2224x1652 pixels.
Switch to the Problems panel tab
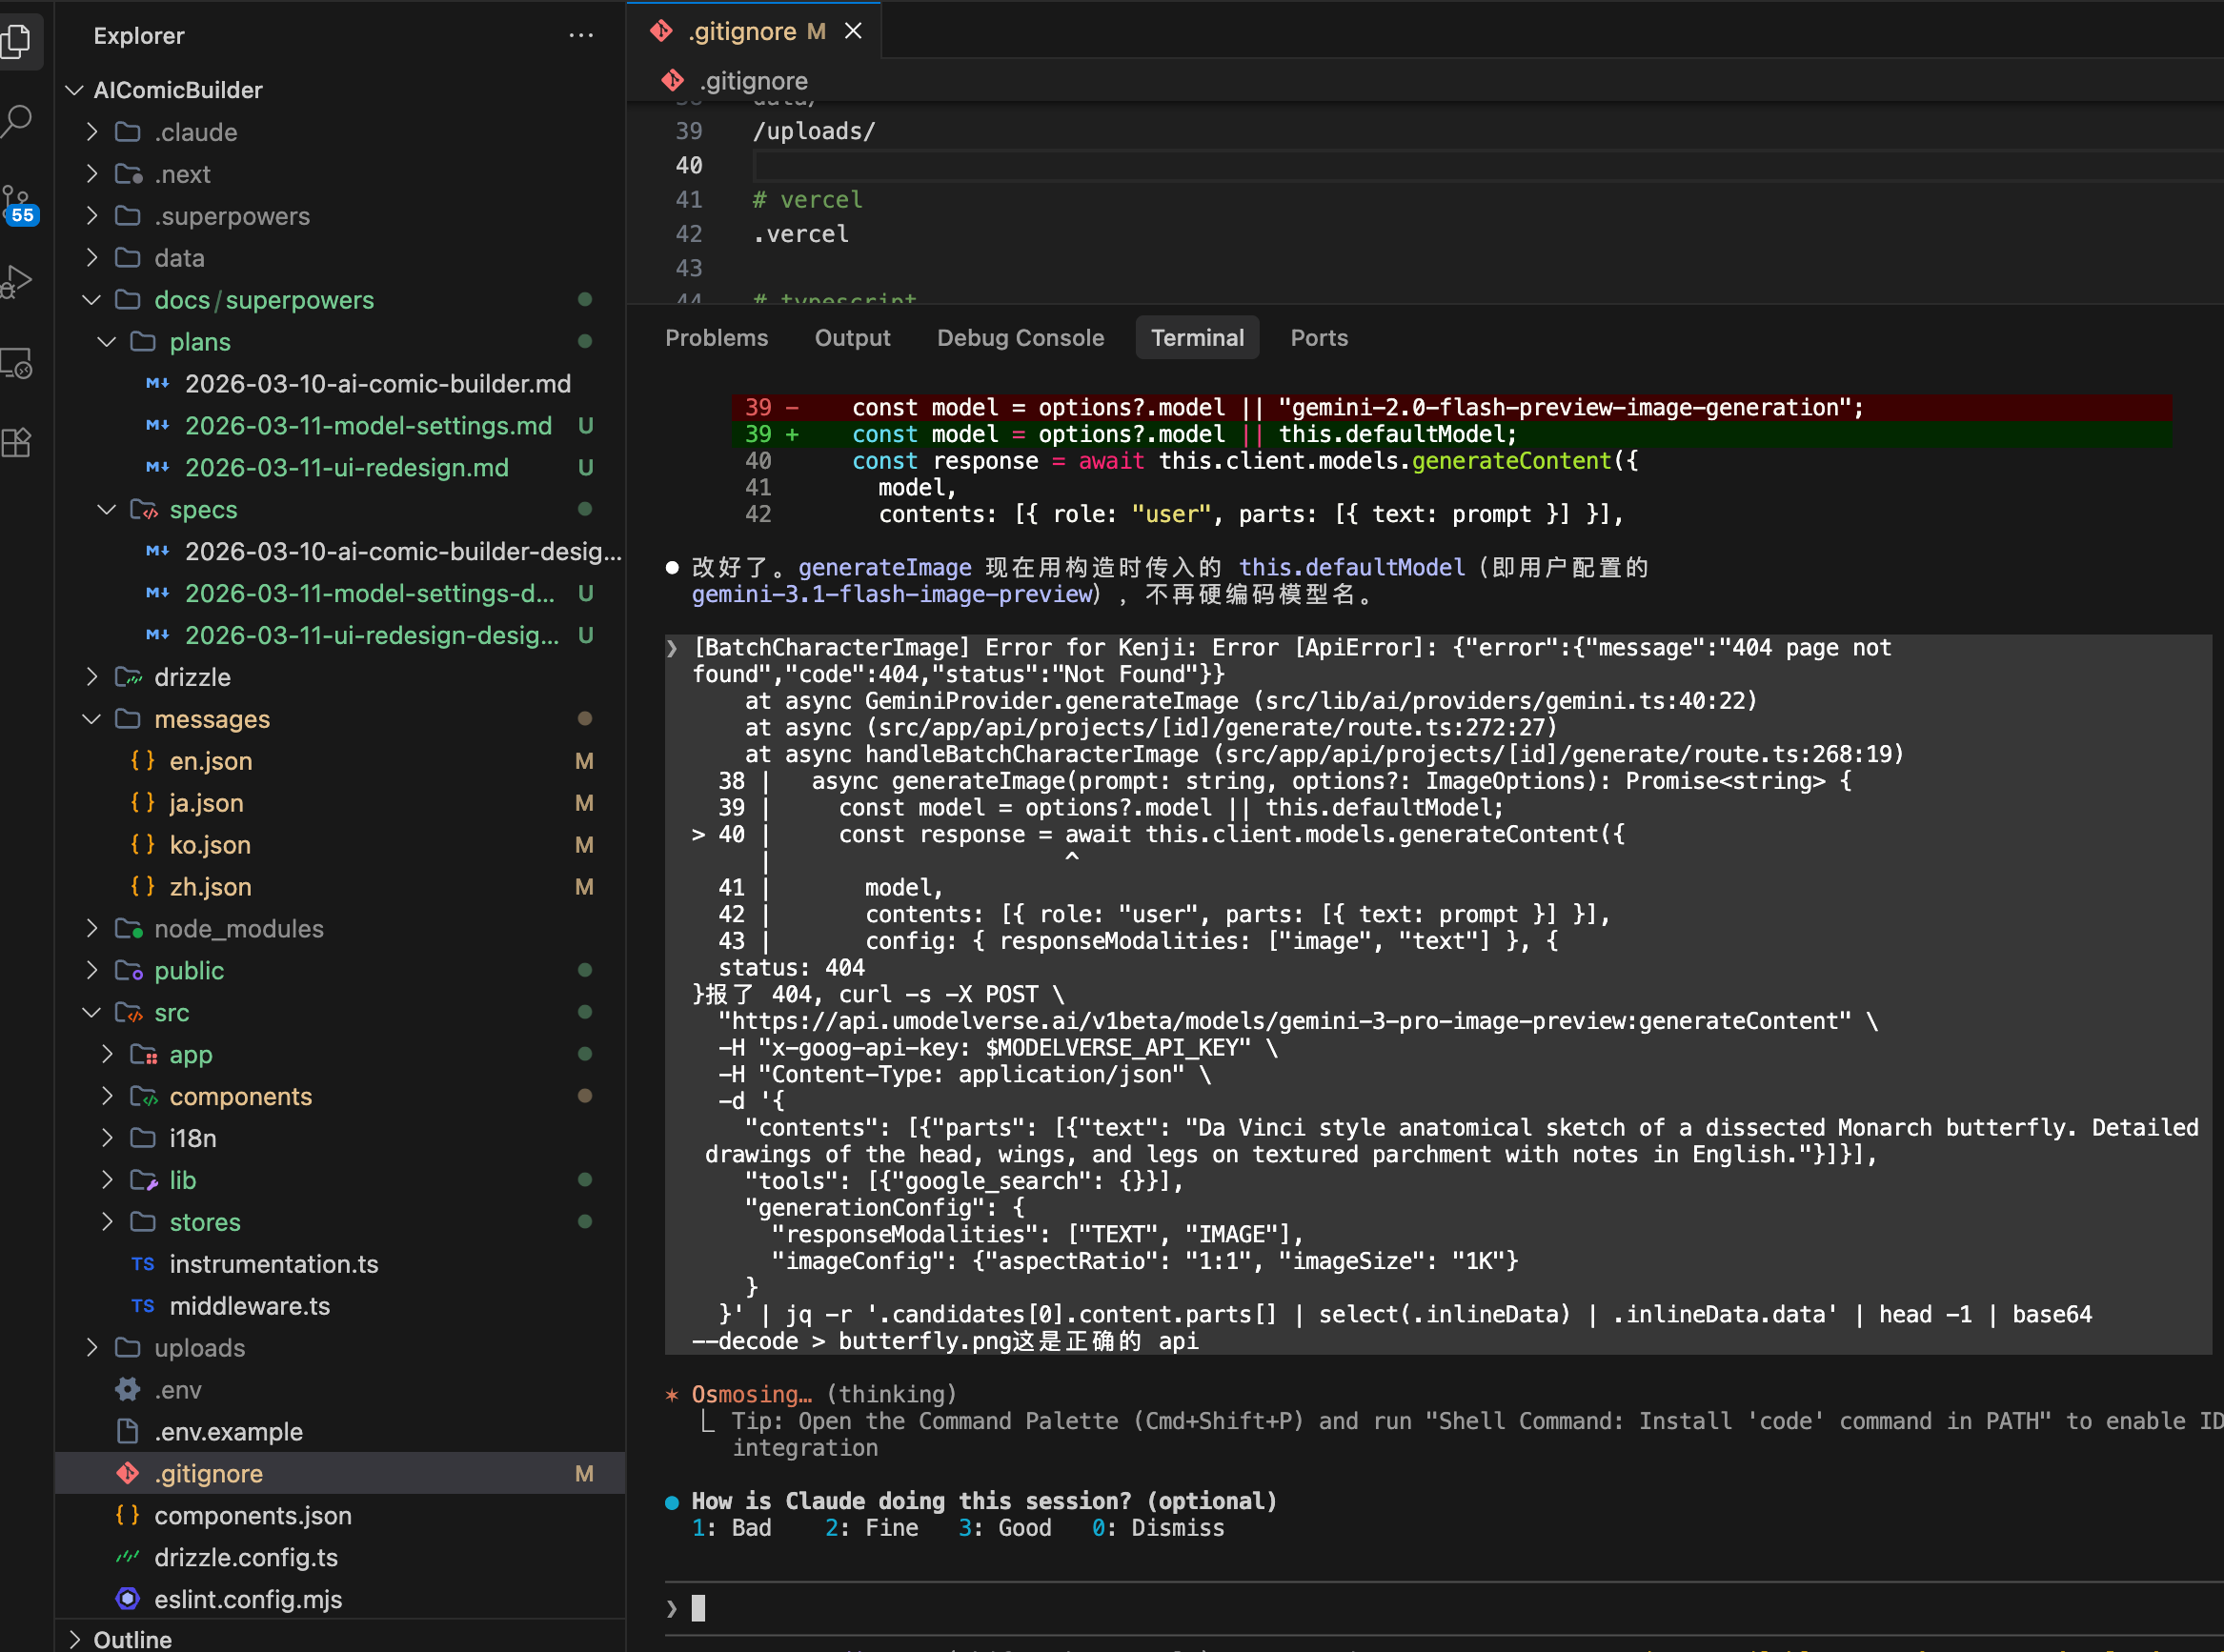pyautogui.click(x=716, y=338)
